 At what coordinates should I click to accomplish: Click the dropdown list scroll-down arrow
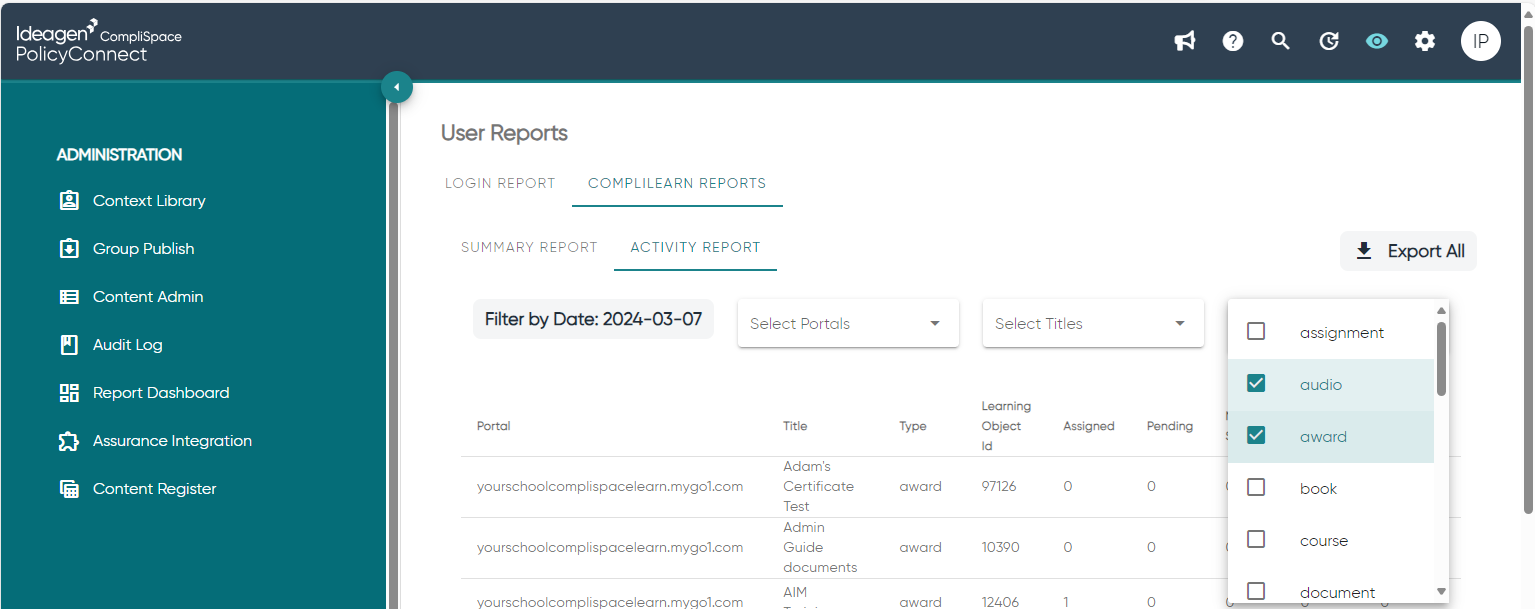point(1441,592)
